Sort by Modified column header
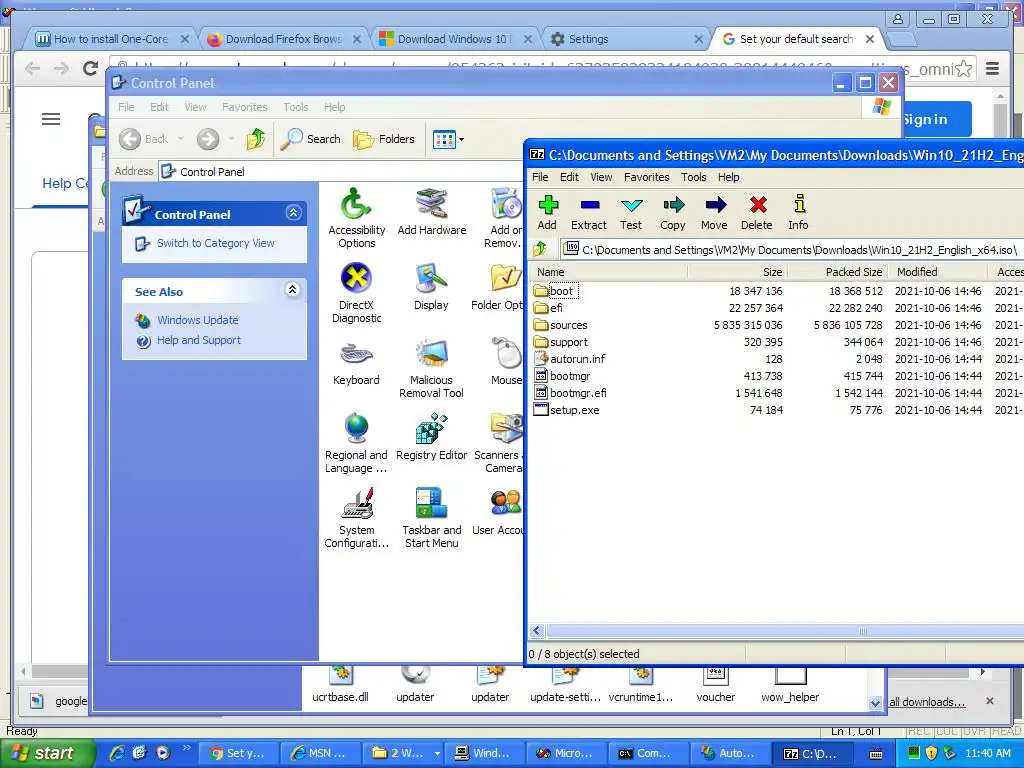1024x768 pixels. (x=937, y=272)
